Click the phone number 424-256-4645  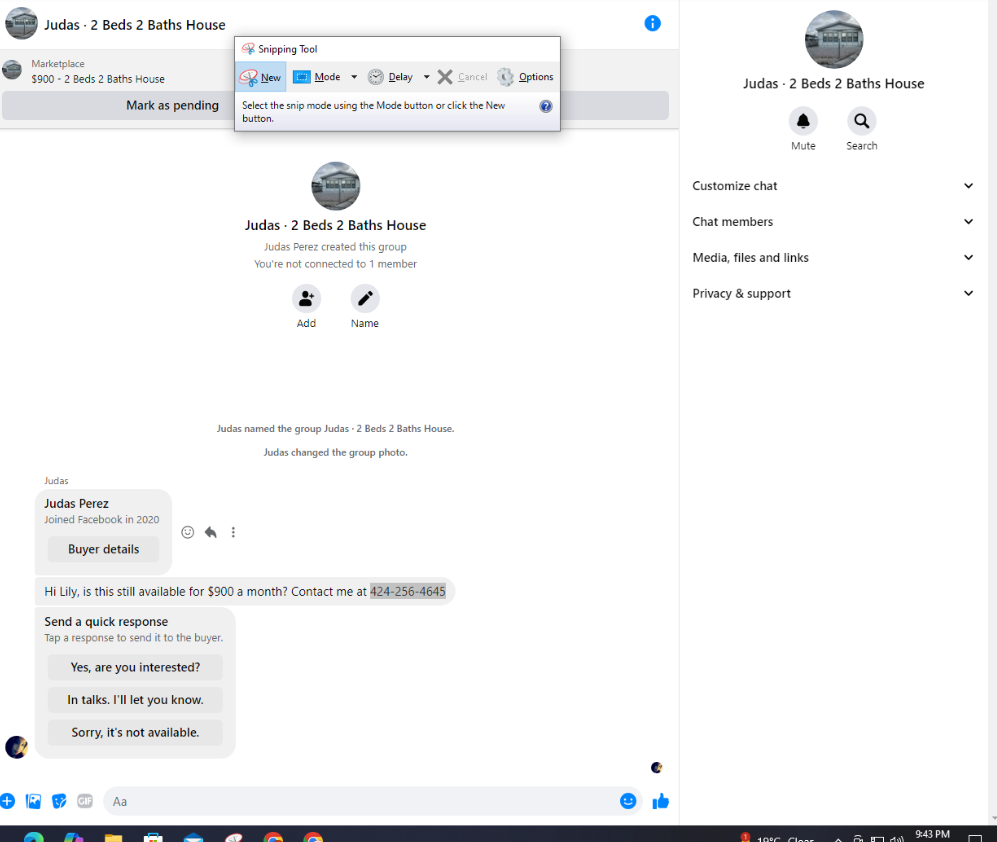[x=408, y=591]
